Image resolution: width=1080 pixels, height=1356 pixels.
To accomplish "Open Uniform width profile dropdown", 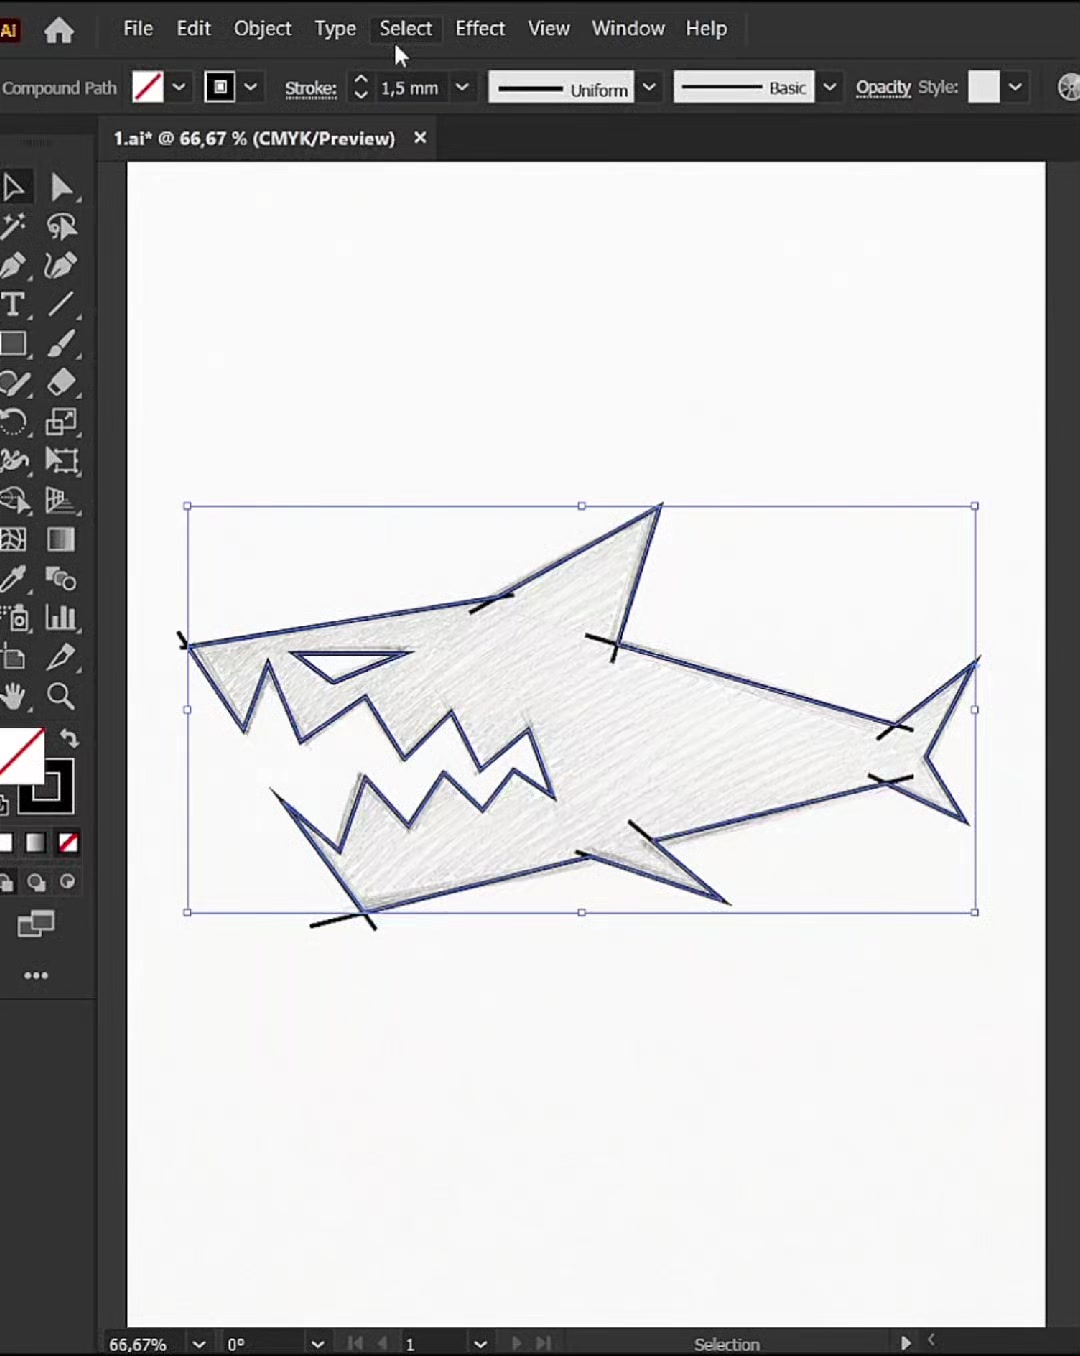I will tap(649, 87).
